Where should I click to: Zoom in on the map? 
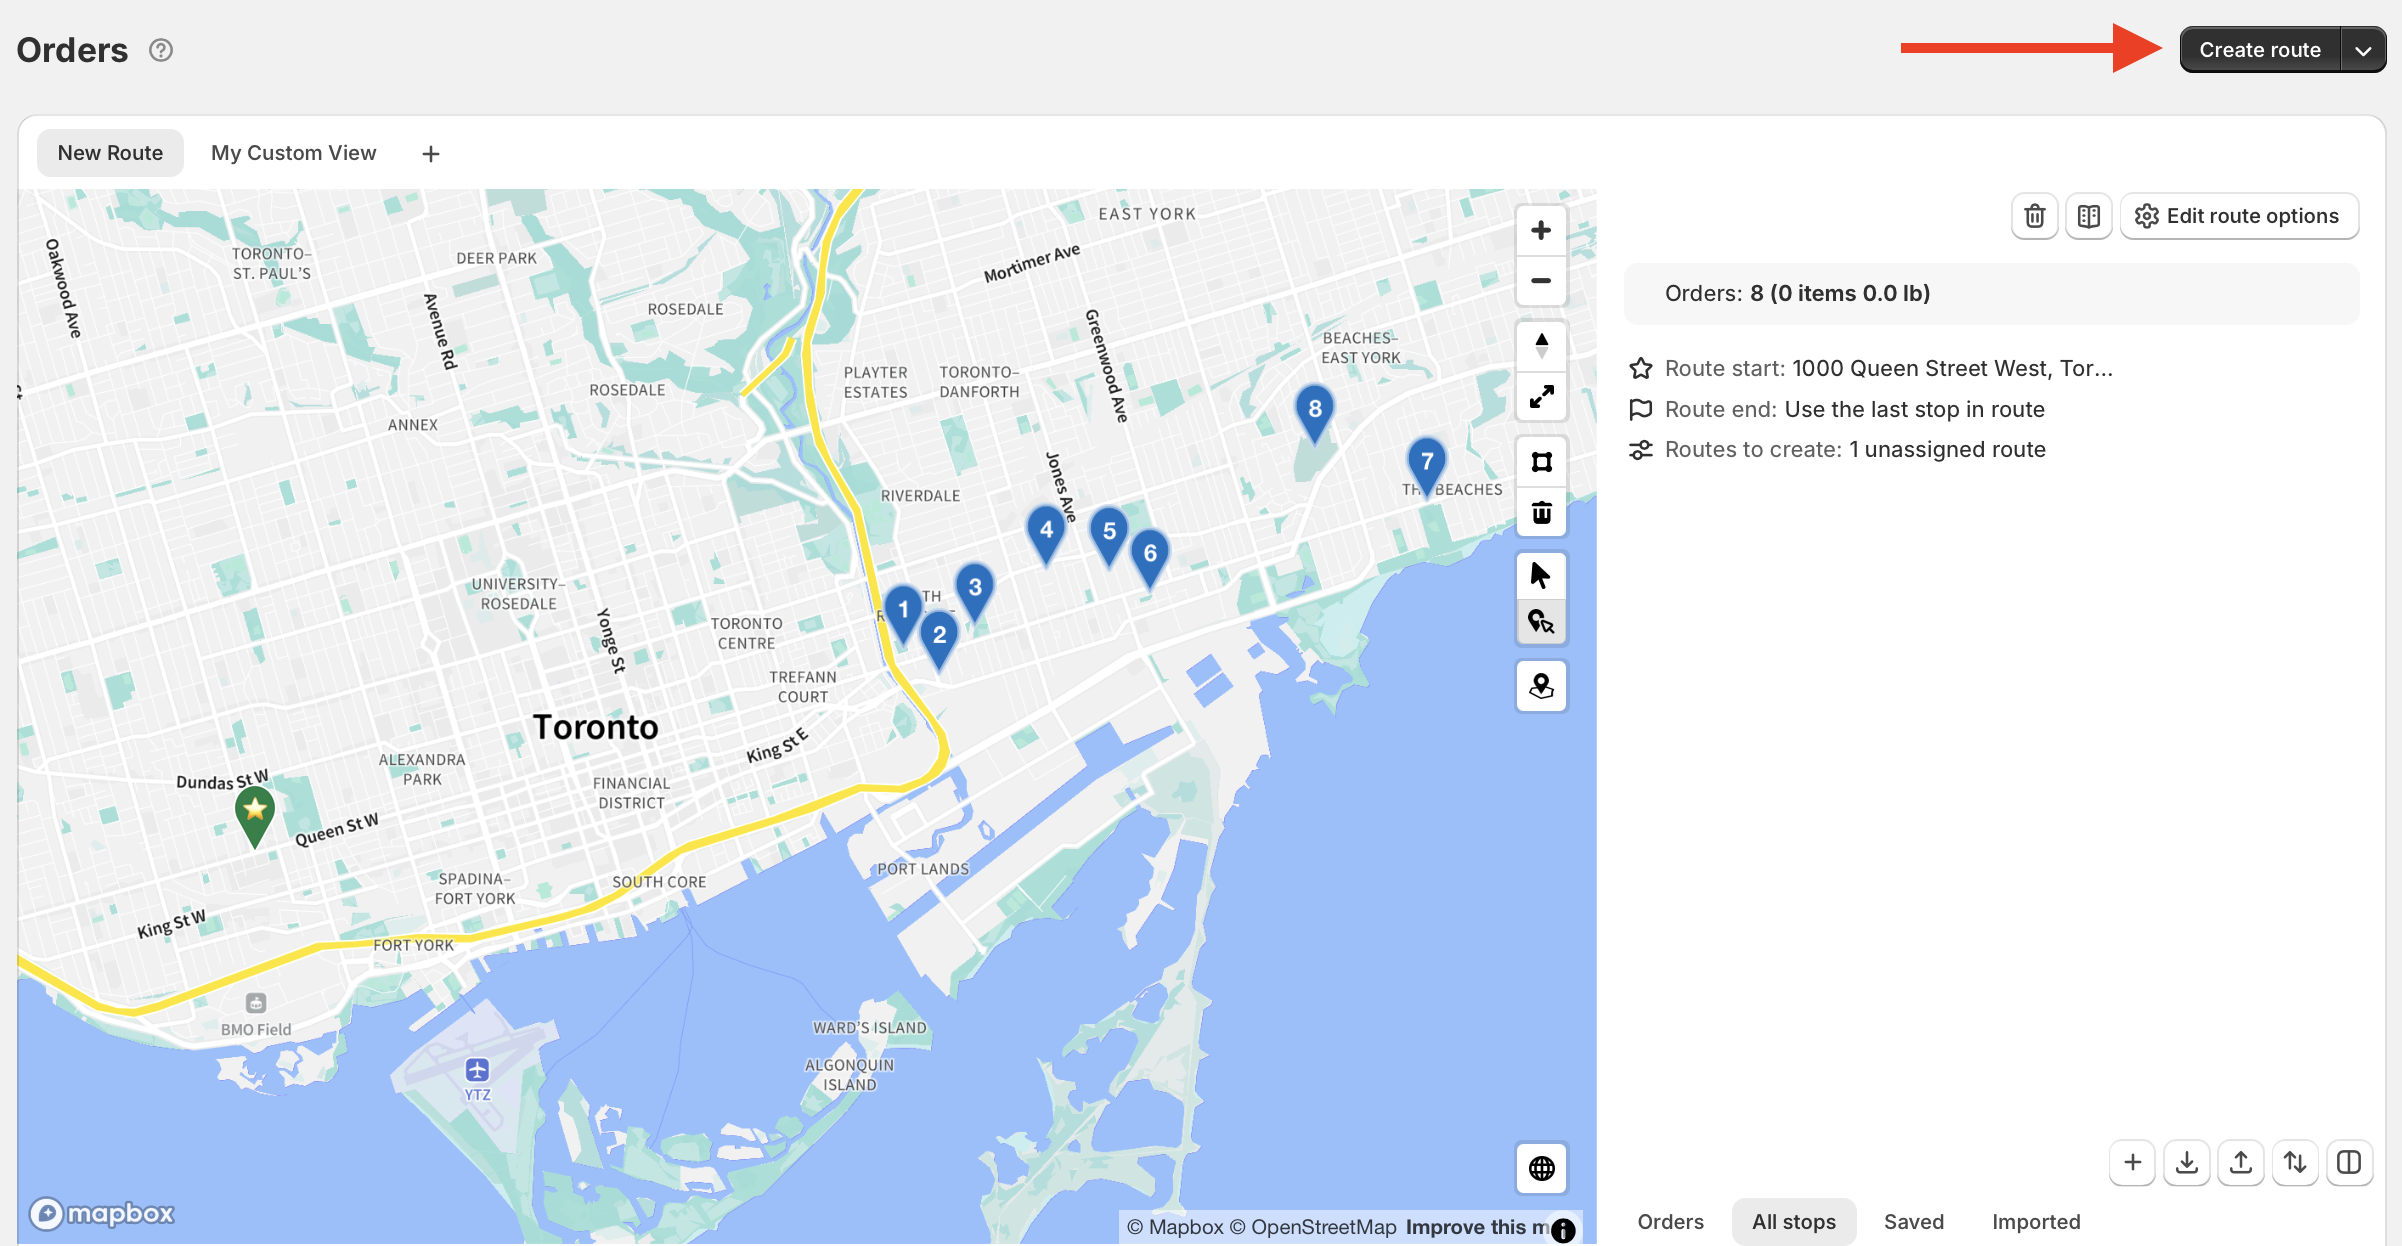tap(1541, 230)
